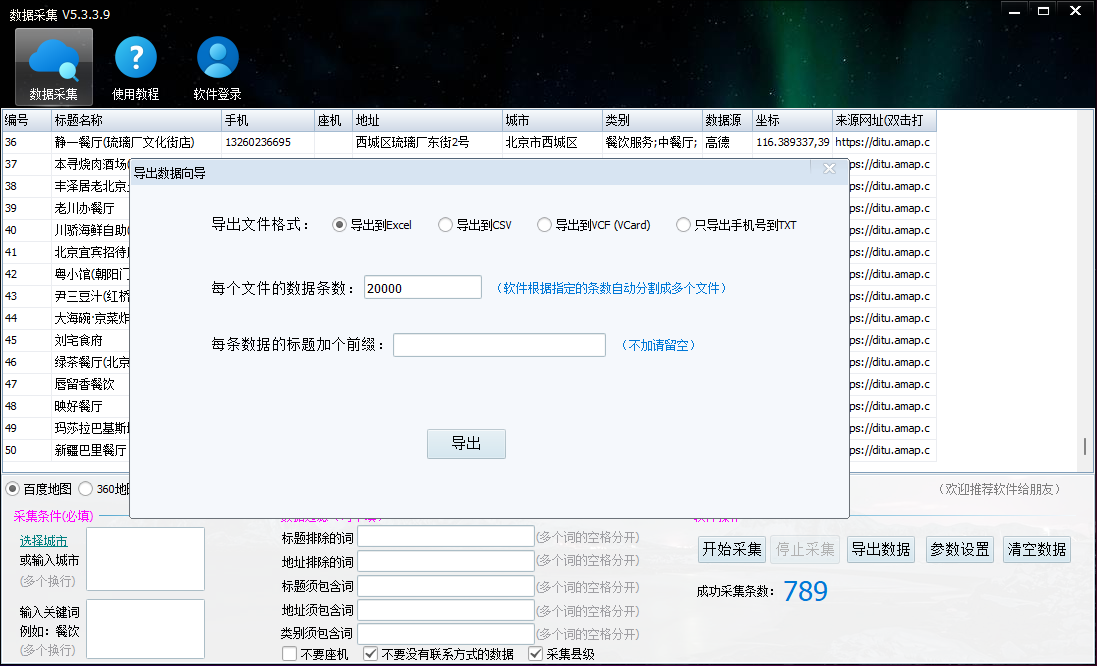Click the 地址 column header
The height and width of the screenshot is (666, 1097).
coord(427,120)
